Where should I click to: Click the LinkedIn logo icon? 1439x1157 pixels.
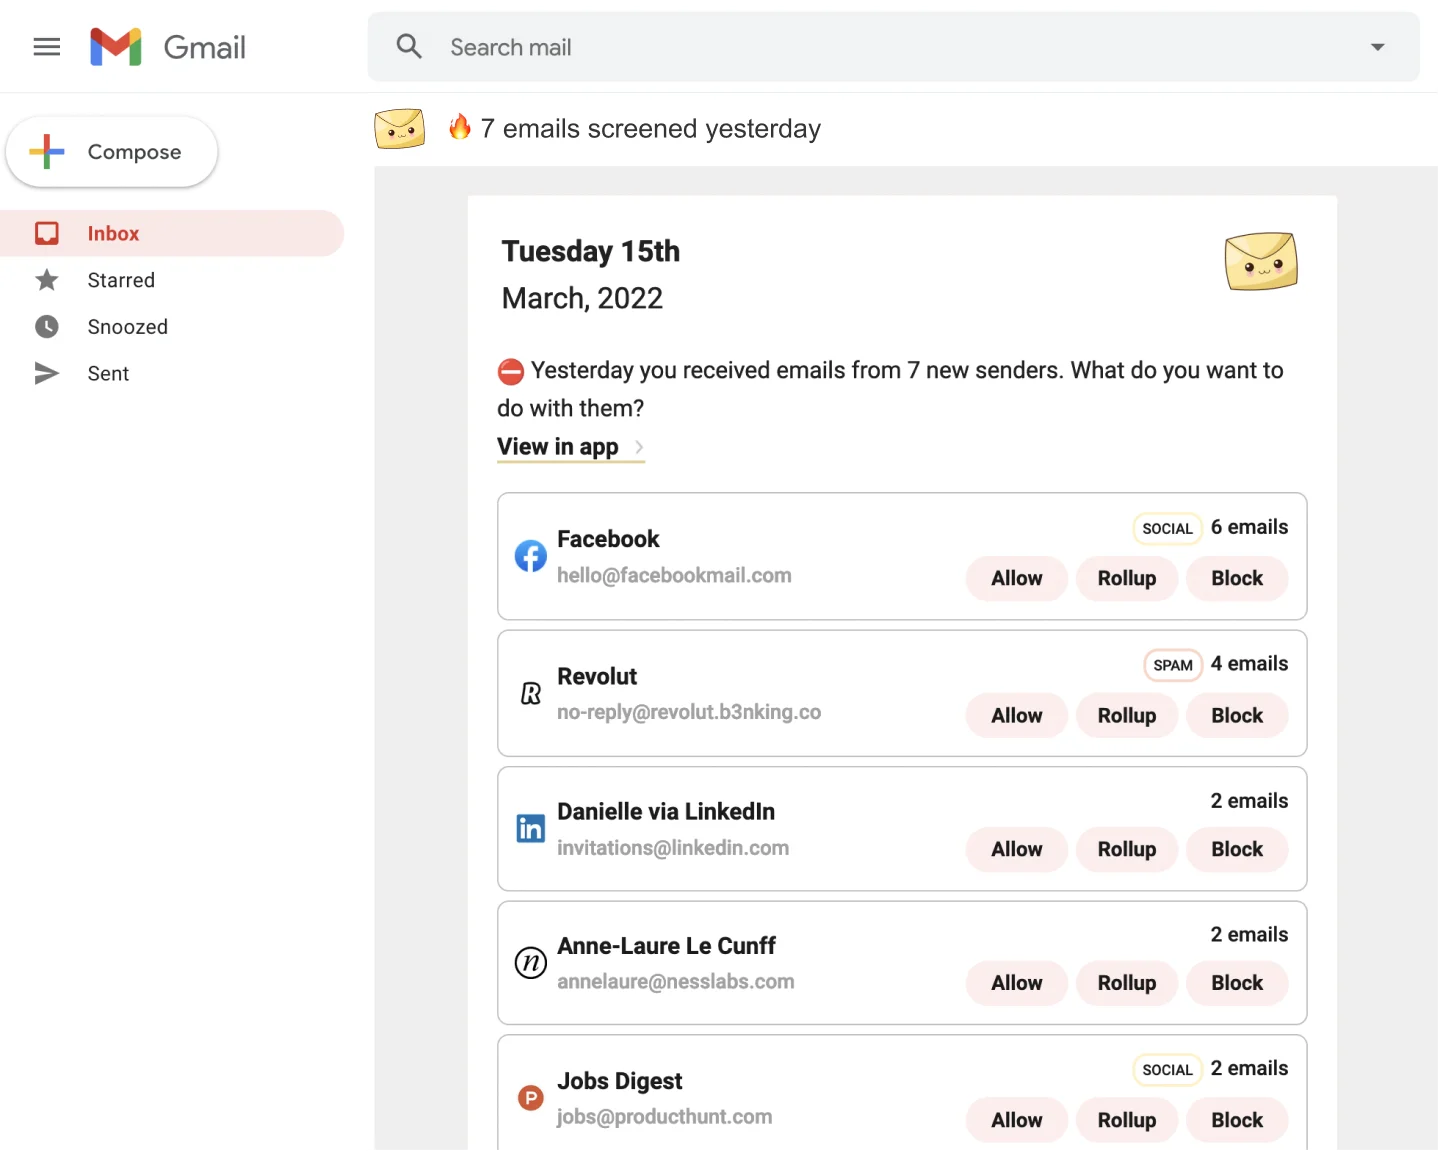pyautogui.click(x=530, y=828)
